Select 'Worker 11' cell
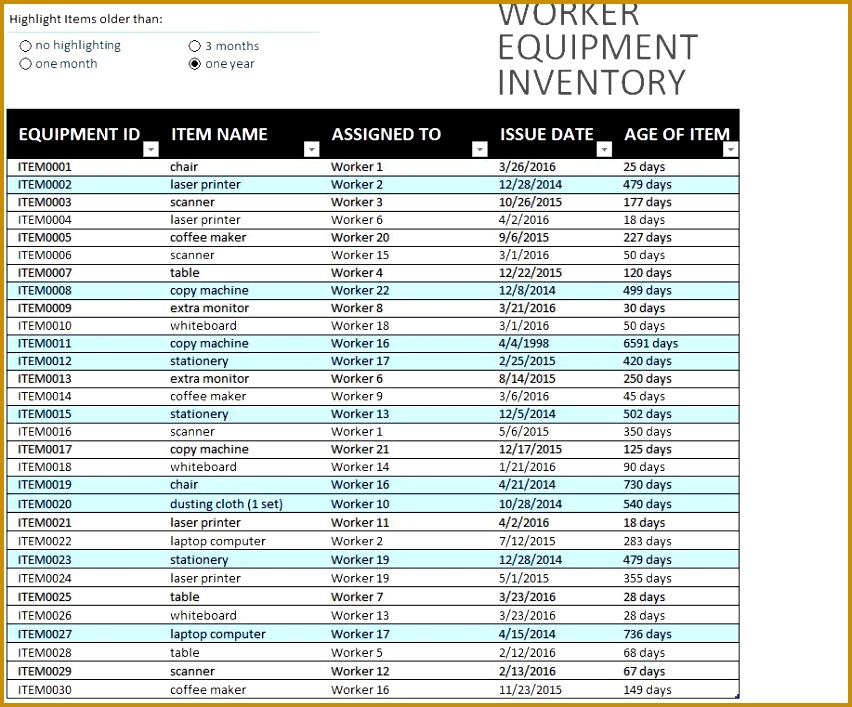Image resolution: width=852 pixels, height=707 pixels. [x=360, y=523]
